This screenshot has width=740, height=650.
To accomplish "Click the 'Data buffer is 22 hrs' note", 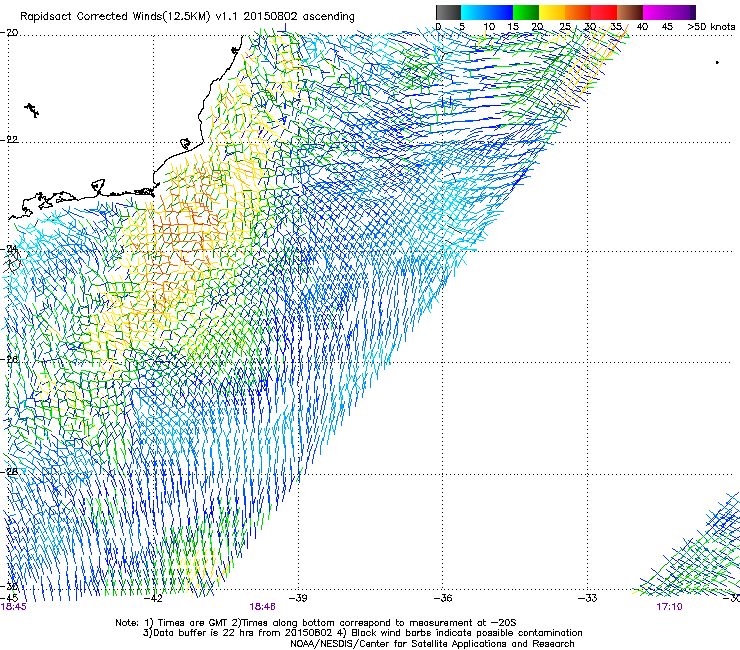I will [362, 633].
